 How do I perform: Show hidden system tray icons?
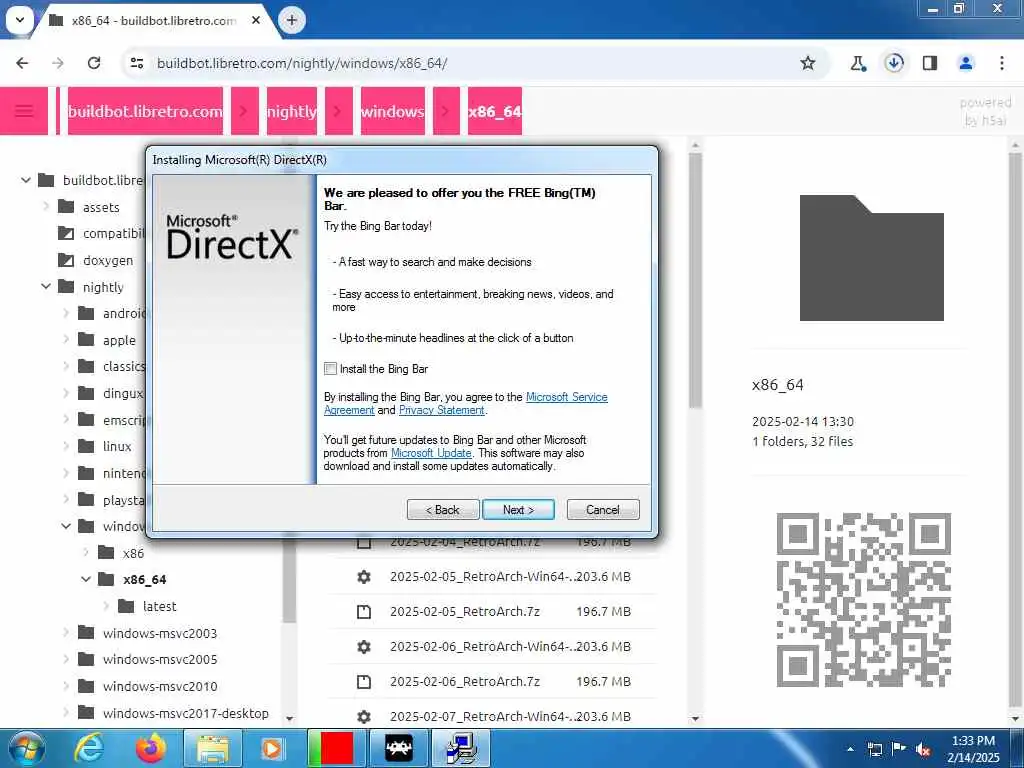[850, 749]
